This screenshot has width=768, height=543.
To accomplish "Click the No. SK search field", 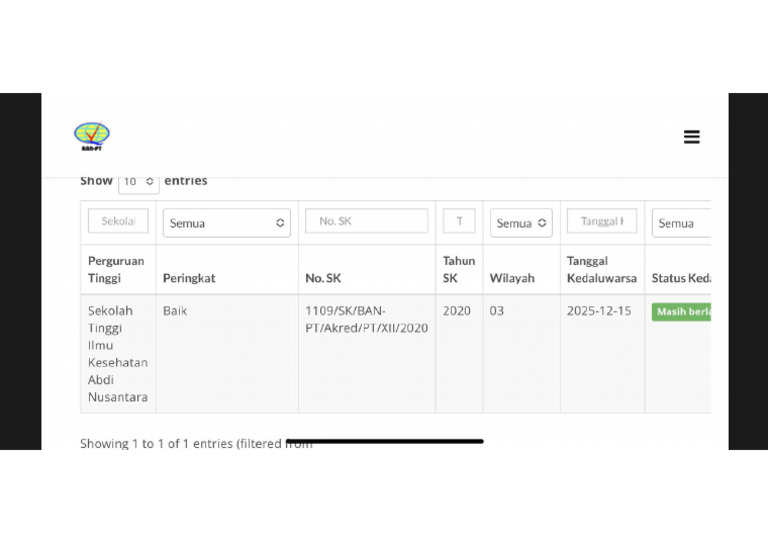I will tap(366, 221).
